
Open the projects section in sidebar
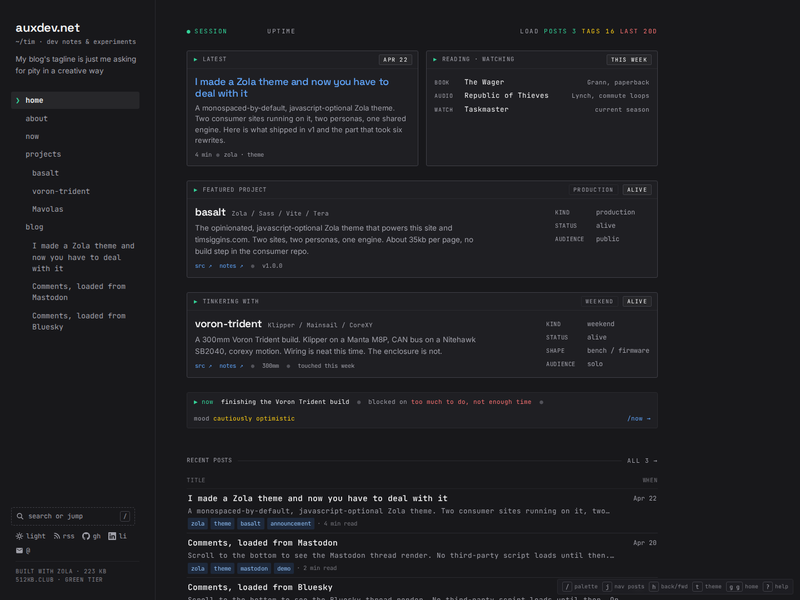43,154
